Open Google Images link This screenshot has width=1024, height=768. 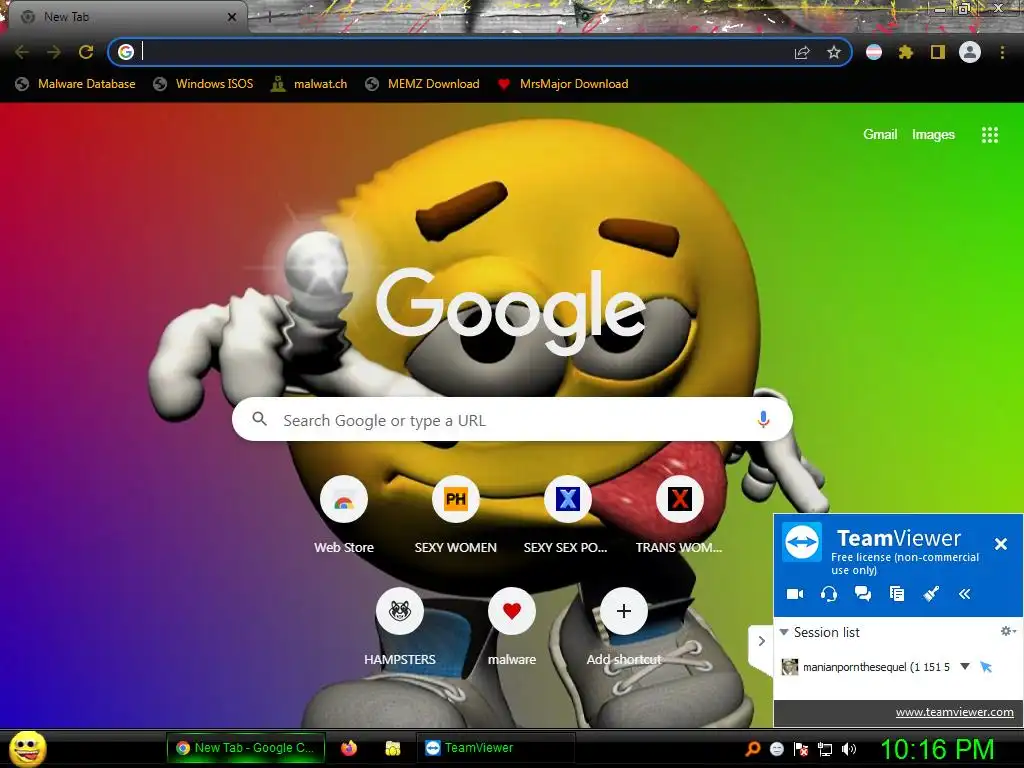pos(933,135)
